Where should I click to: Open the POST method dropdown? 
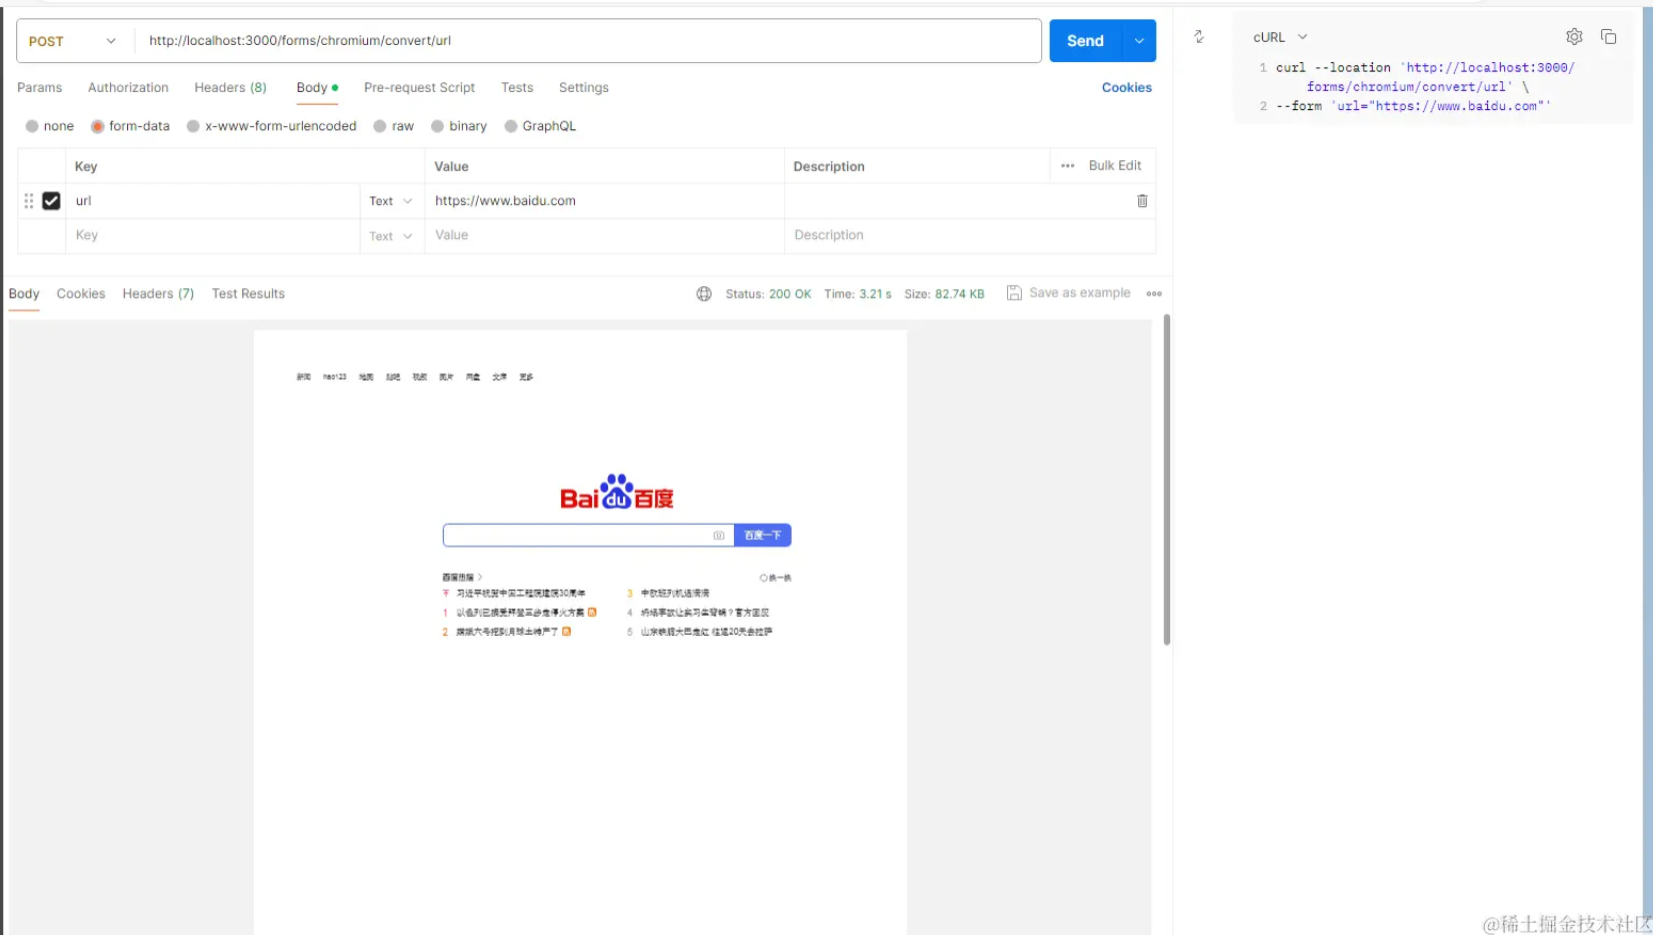click(72, 41)
